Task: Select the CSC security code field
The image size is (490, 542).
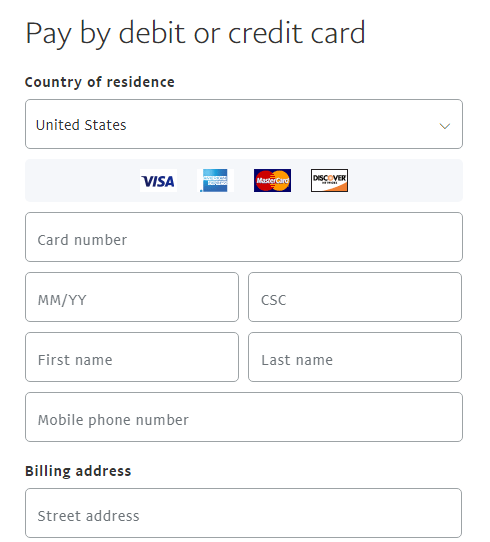Action: point(355,297)
